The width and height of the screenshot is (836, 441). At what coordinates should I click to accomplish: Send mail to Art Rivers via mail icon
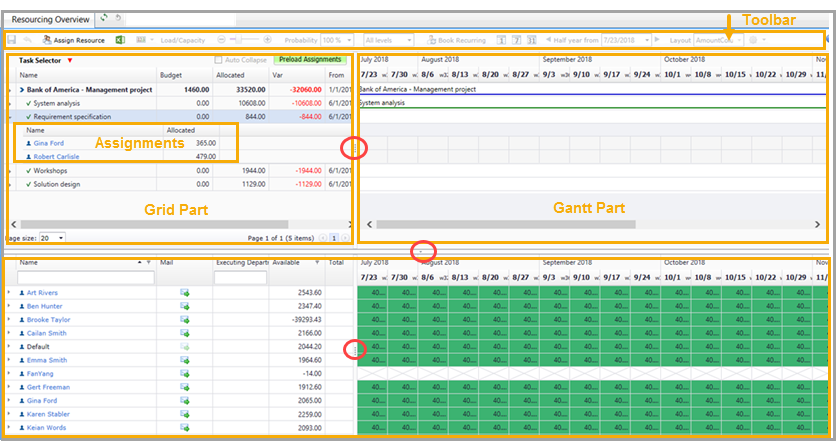click(x=184, y=292)
